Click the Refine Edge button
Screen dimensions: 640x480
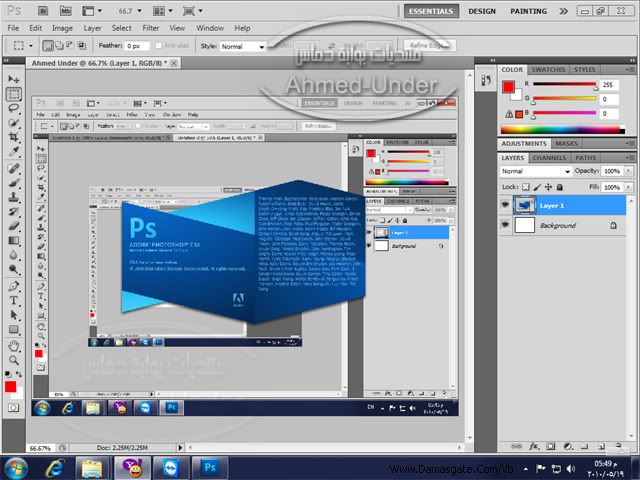click(x=429, y=45)
